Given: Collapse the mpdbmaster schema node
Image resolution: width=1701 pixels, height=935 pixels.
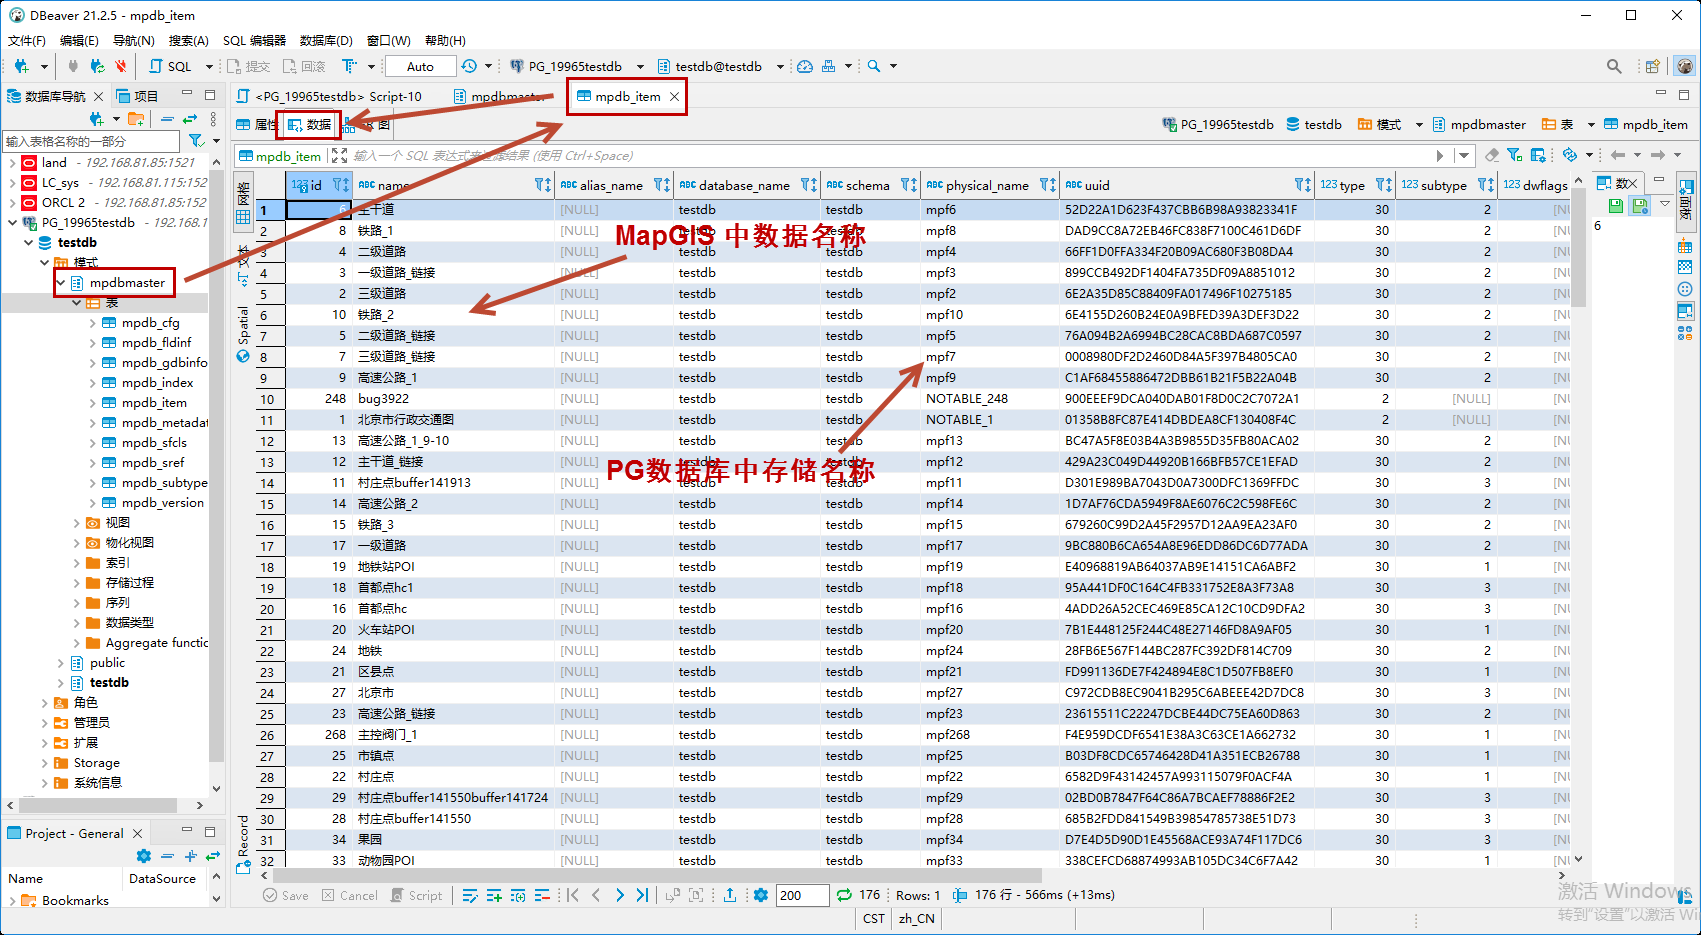Looking at the screenshot, I should (x=60, y=283).
